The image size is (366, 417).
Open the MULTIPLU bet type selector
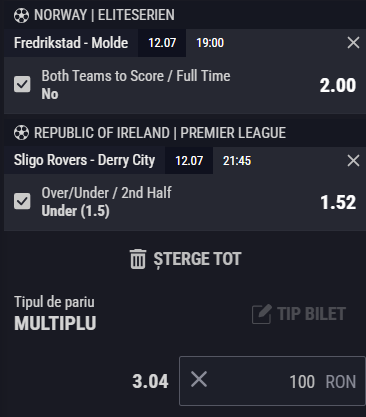pos(55,323)
